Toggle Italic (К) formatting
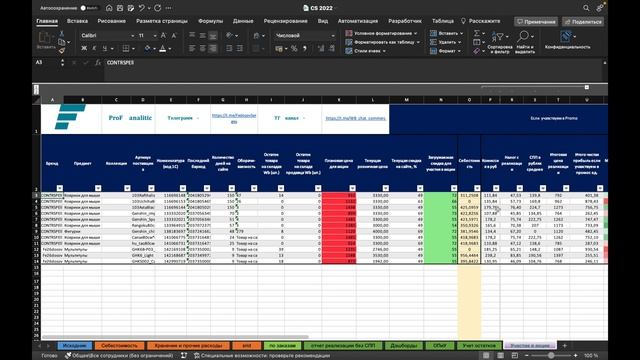 coord(94,49)
